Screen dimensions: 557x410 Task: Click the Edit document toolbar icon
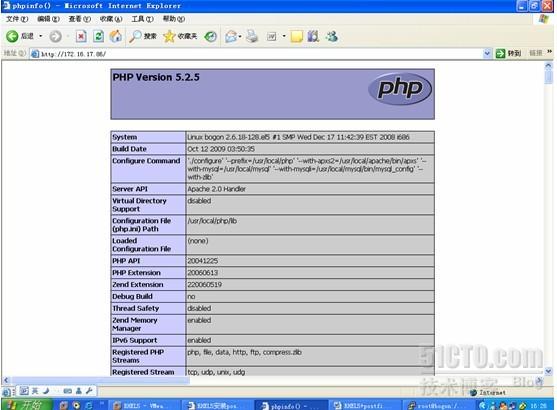272,36
